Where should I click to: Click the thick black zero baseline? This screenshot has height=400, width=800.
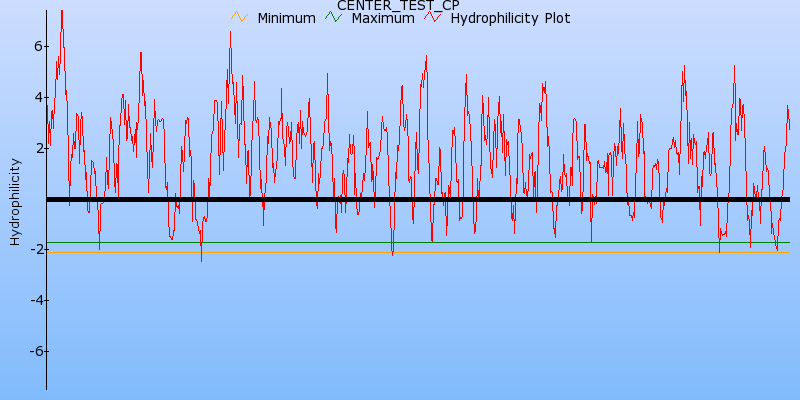[420, 199]
